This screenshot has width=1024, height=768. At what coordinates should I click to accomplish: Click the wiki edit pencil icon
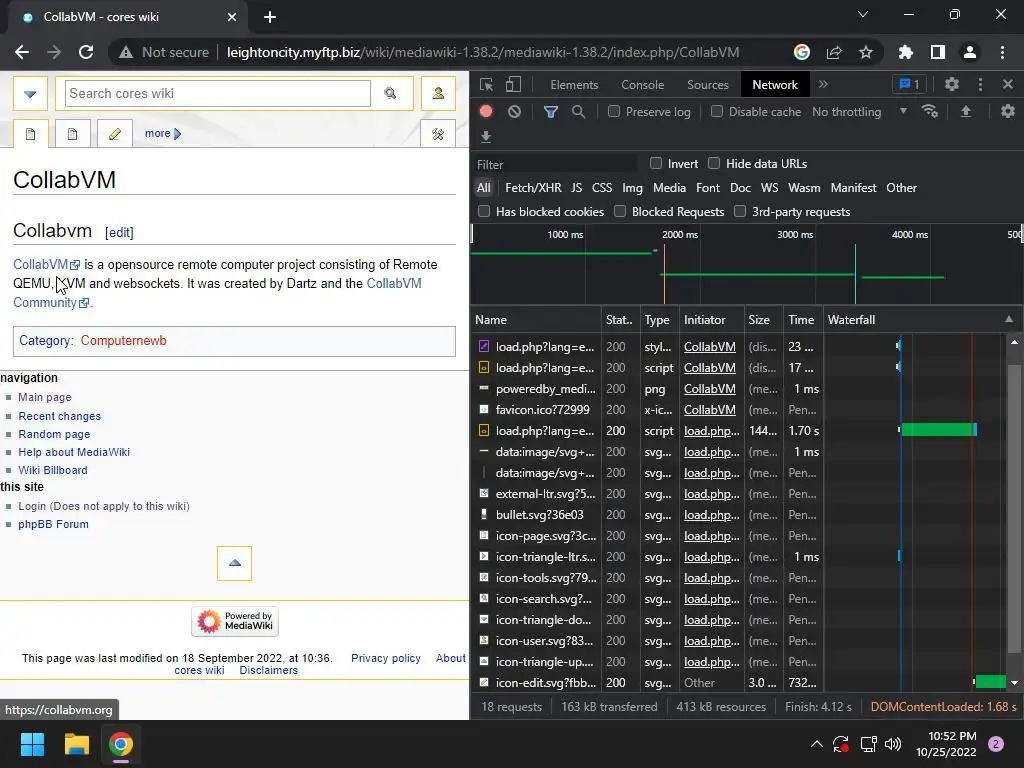(115, 134)
